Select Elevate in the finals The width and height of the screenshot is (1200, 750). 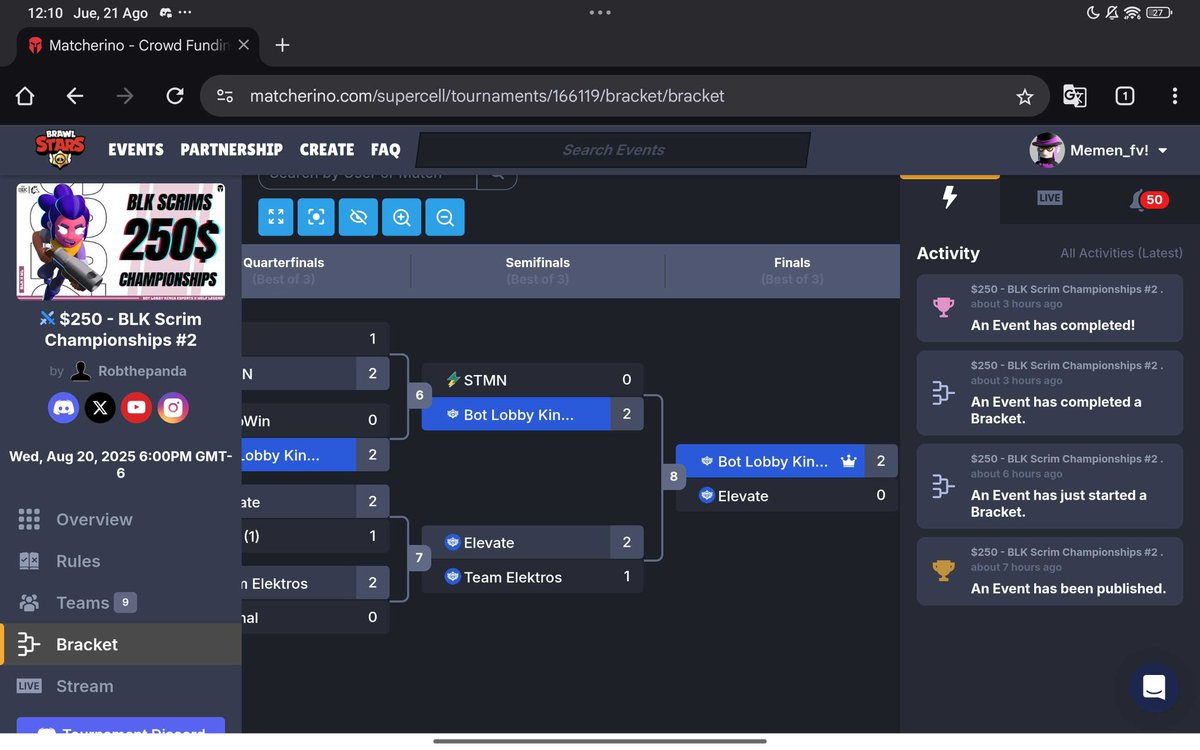pyautogui.click(x=786, y=495)
